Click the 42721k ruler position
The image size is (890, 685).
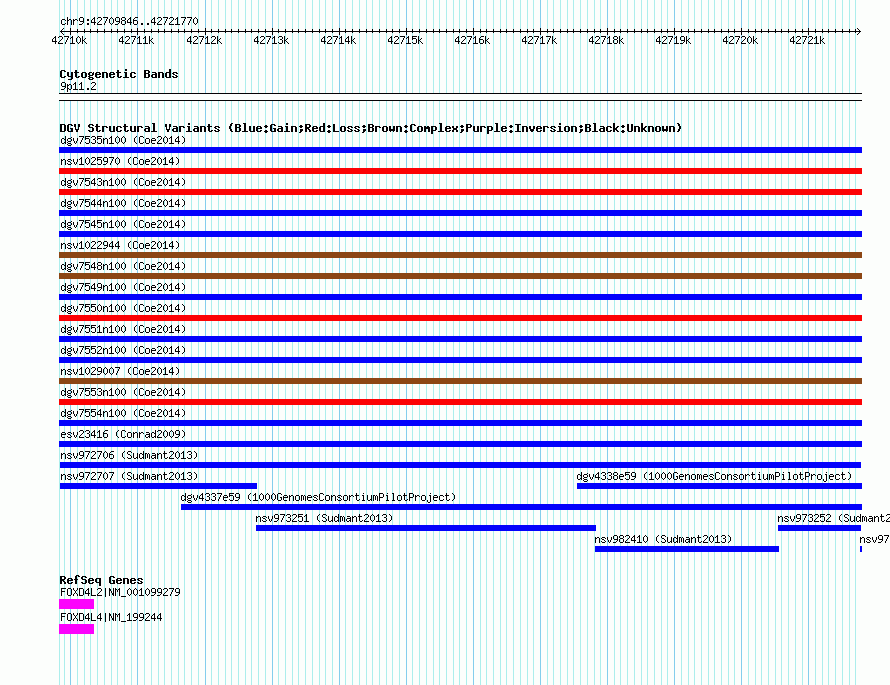807,40
